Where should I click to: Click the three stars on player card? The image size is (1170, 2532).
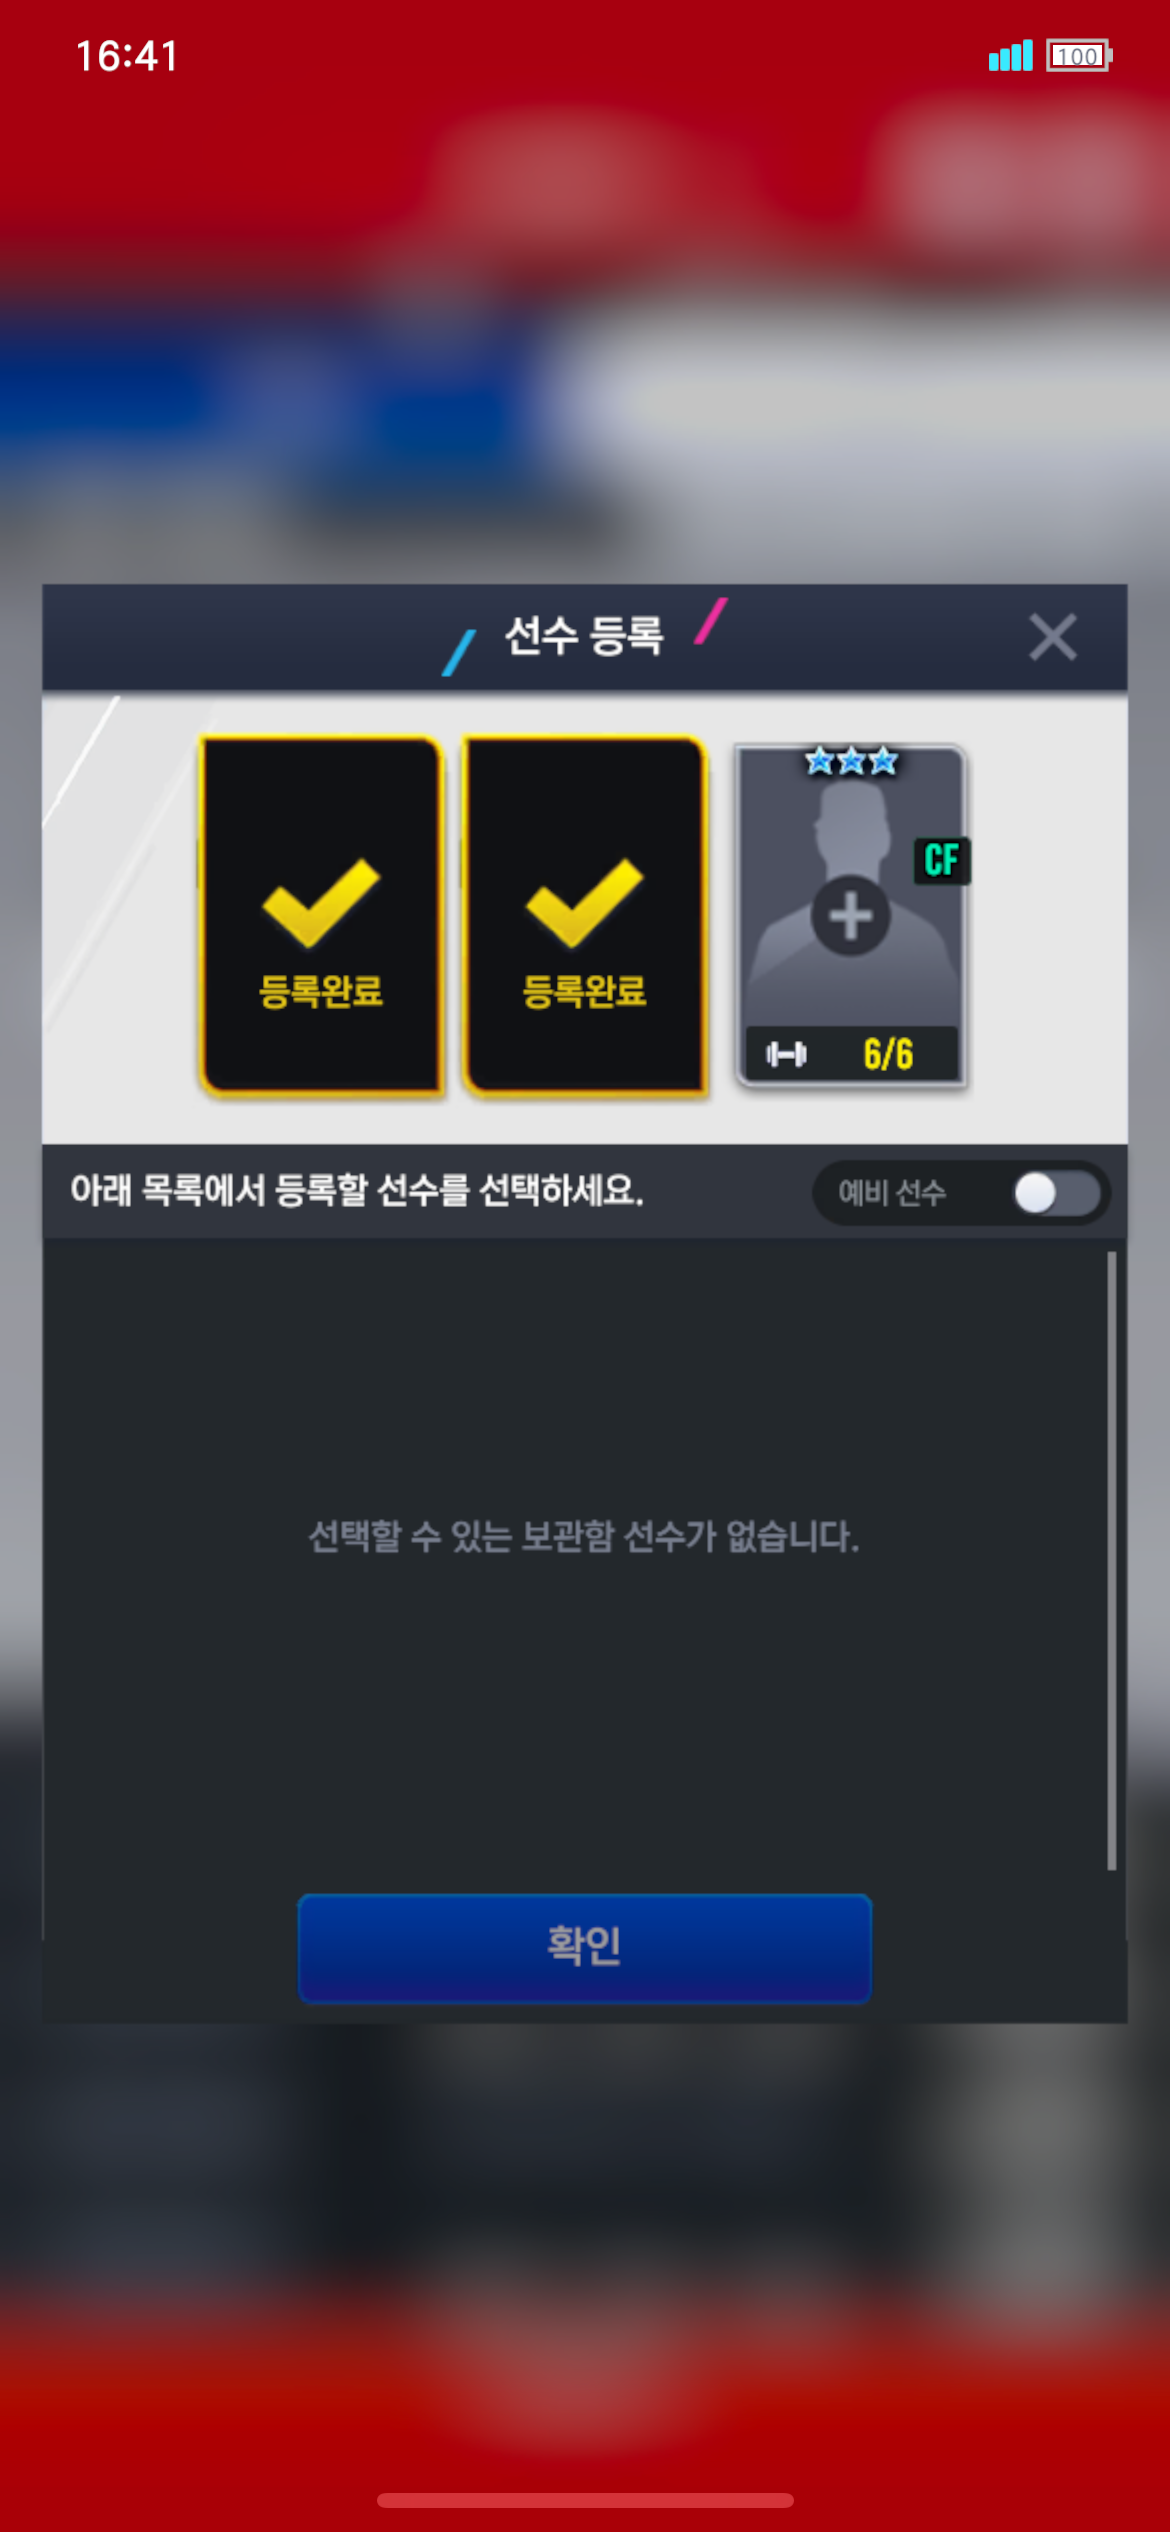pos(851,762)
